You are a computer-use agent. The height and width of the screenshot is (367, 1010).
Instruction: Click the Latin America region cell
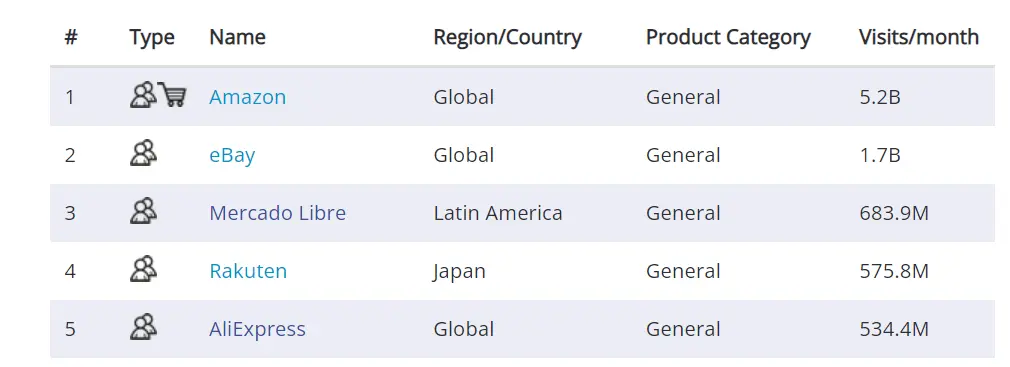(x=498, y=213)
